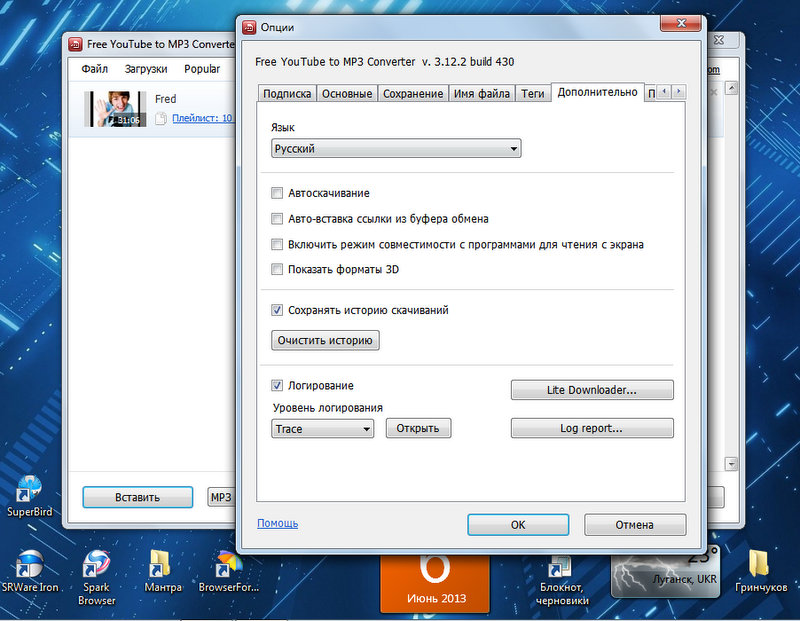Close the Опции dialog
The height and width of the screenshot is (621, 800).
click(681, 23)
